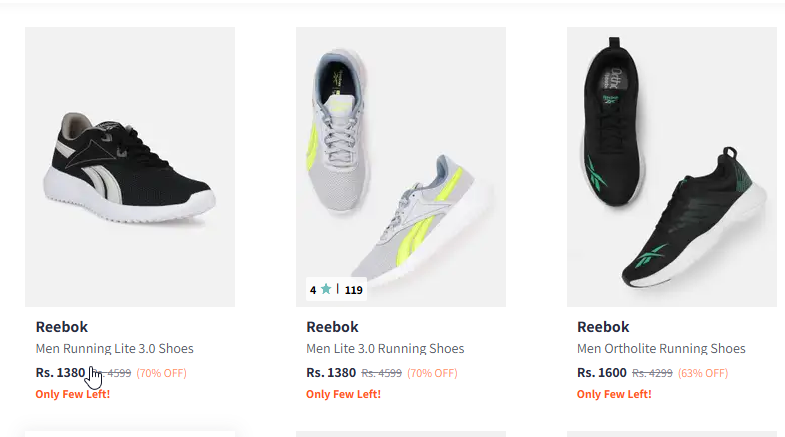Click the 63% OFF discount label
This screenshot has width=785, height=437.
(703, 373)
